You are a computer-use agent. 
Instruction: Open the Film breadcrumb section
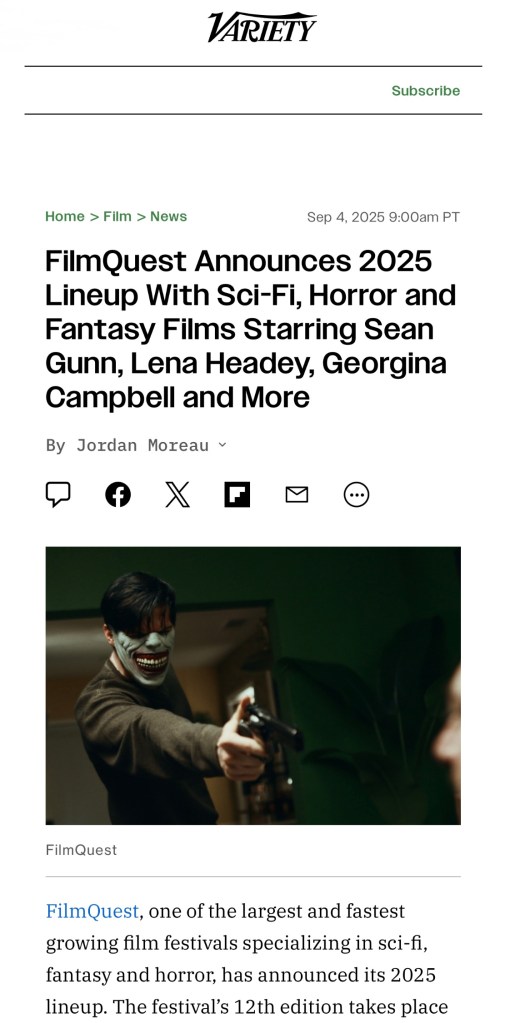[117, 217]
